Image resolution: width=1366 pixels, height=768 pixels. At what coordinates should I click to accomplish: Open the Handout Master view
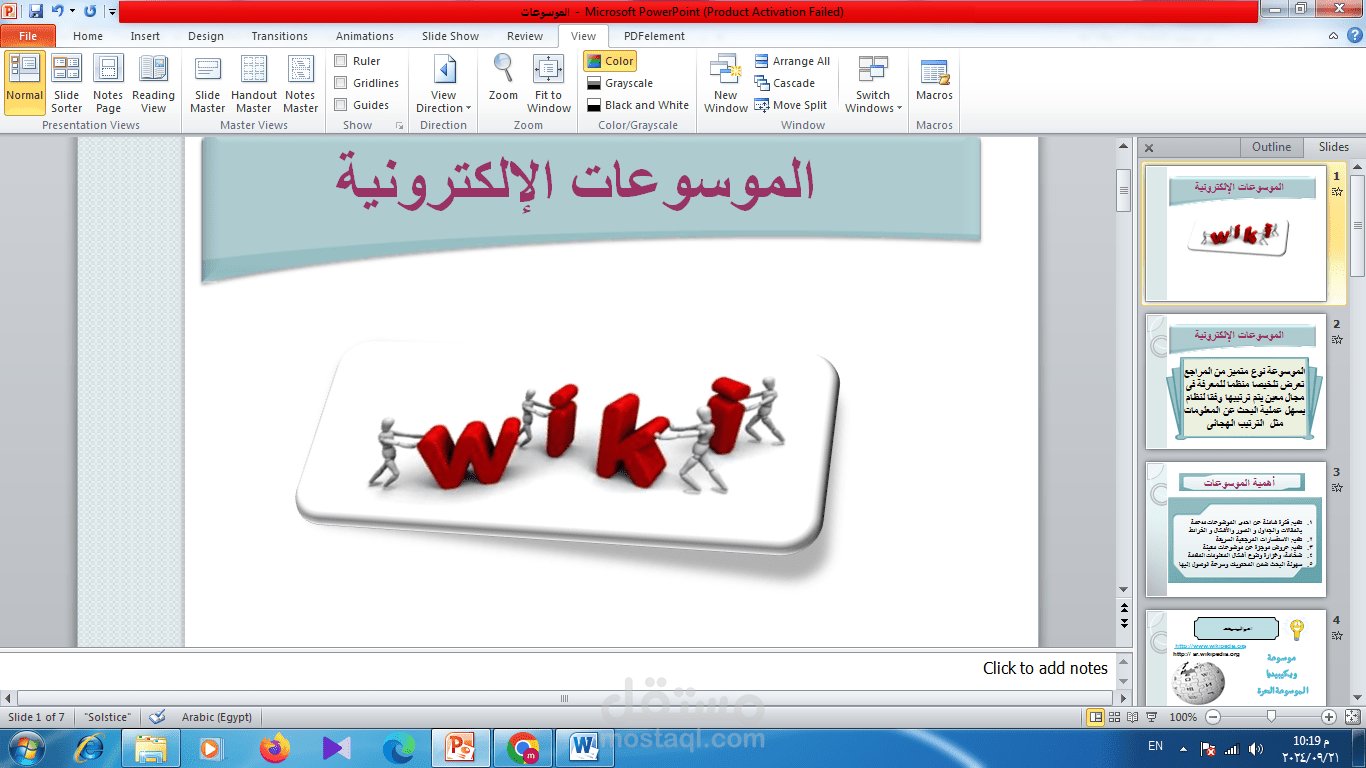click(x=254, y=83)
